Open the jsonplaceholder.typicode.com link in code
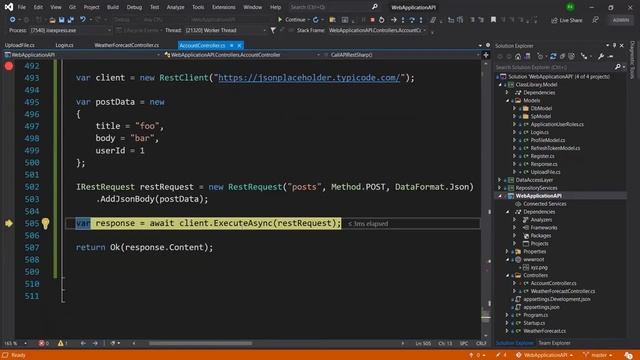This screenshot has height=360, width=640. coord(309,78)
